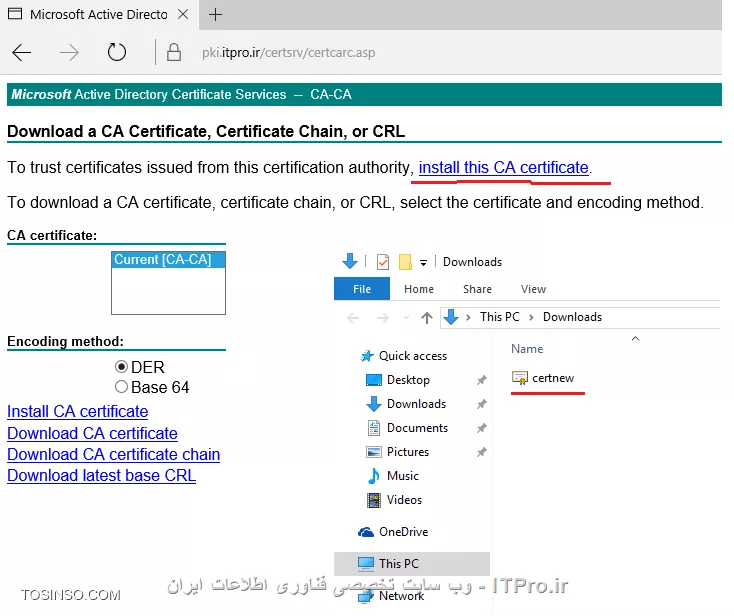
Task: Click the pin icon next to Documents
Action: [481, 428]
